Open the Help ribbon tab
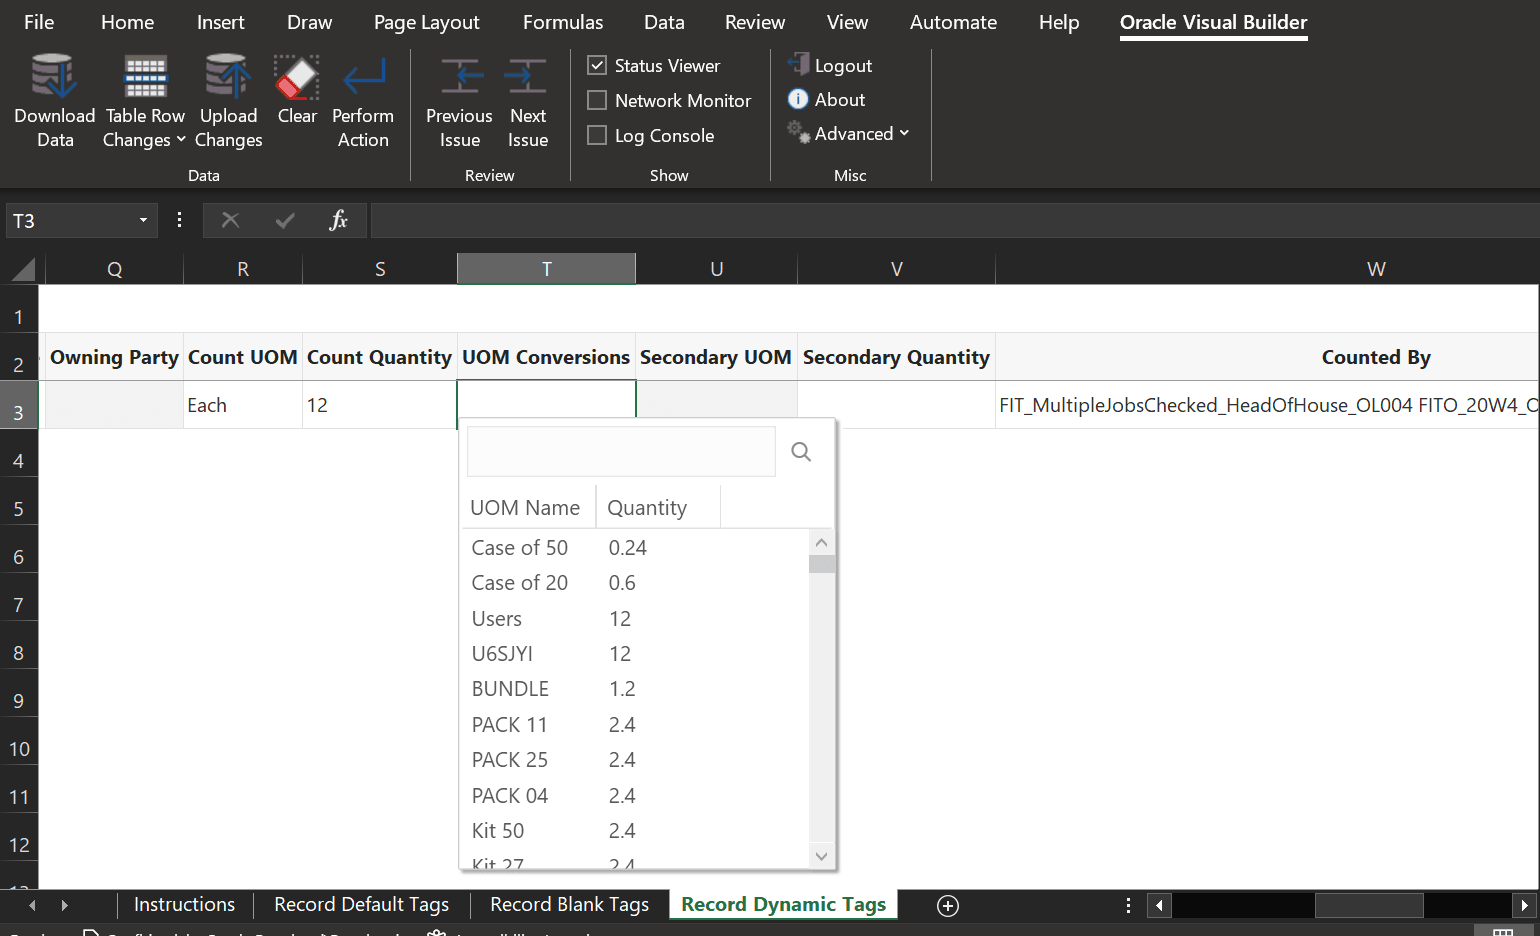The height and width of the screenshot is (936, 1540). click(x=1059, y=22)
